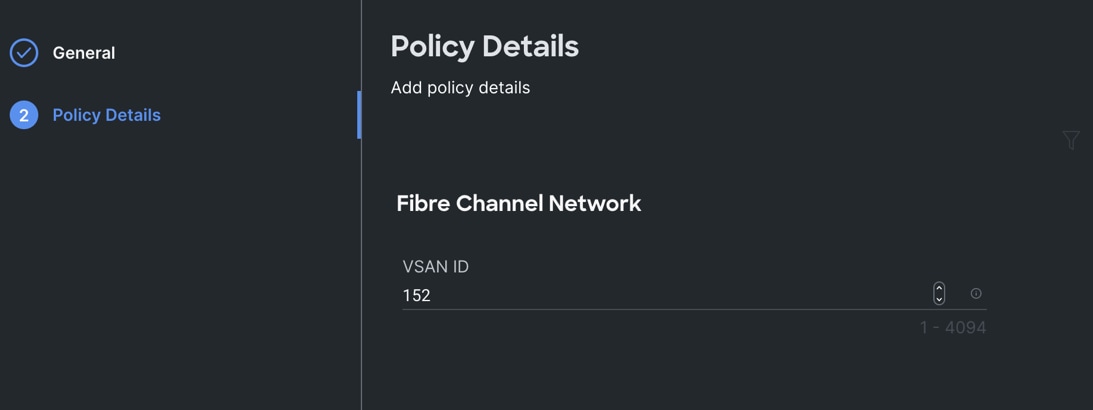This screenshot has width=1093, height=410.
Task: Click the blue active step indicator bar
Action: (359, 115)
